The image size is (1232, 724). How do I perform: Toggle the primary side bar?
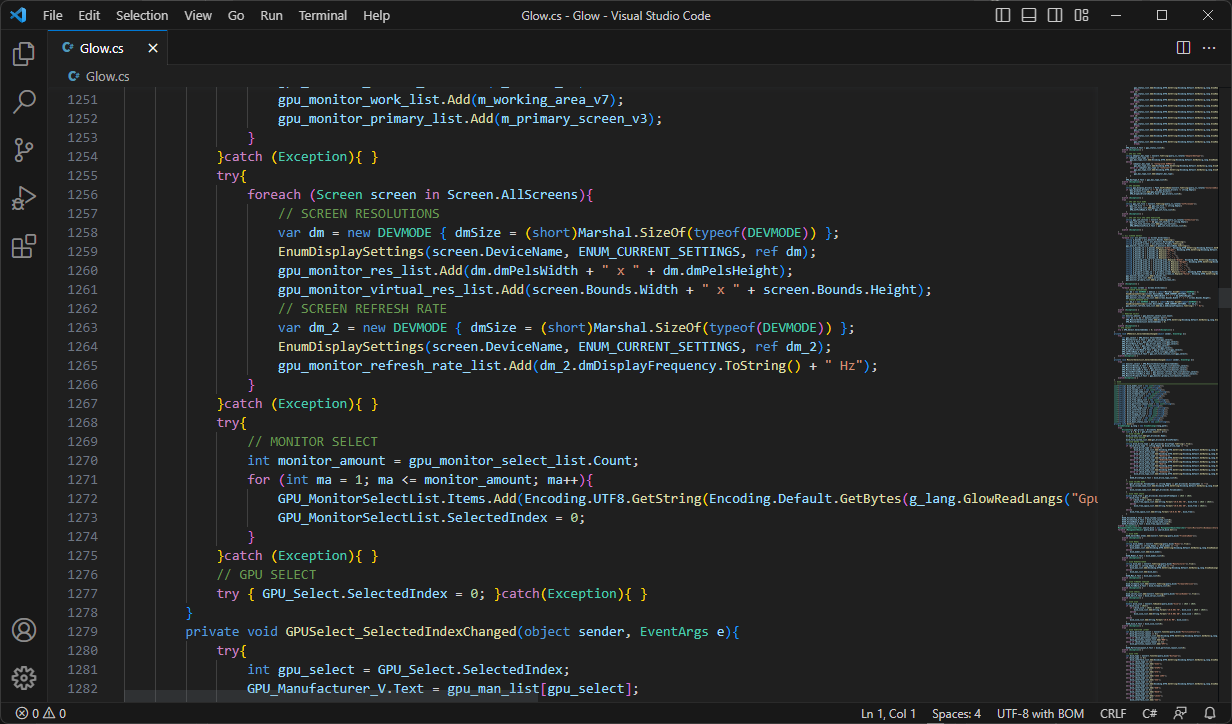pos(1002,16)
